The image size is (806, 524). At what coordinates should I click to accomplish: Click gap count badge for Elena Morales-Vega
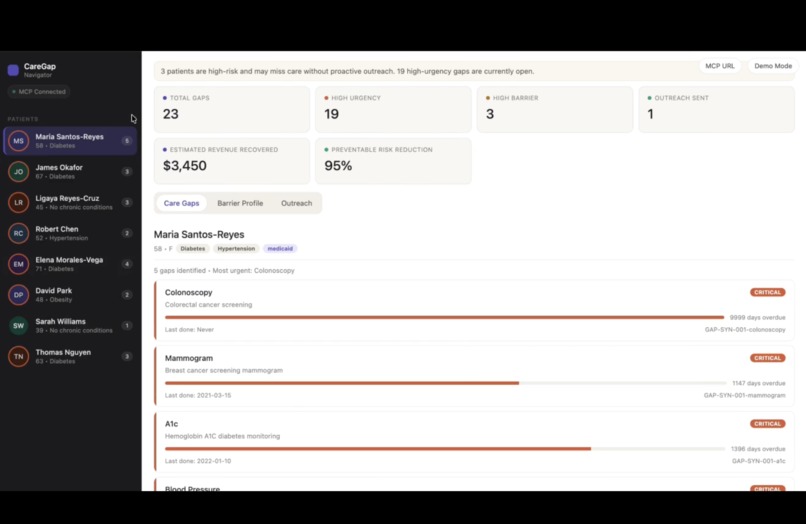point(127,264)
